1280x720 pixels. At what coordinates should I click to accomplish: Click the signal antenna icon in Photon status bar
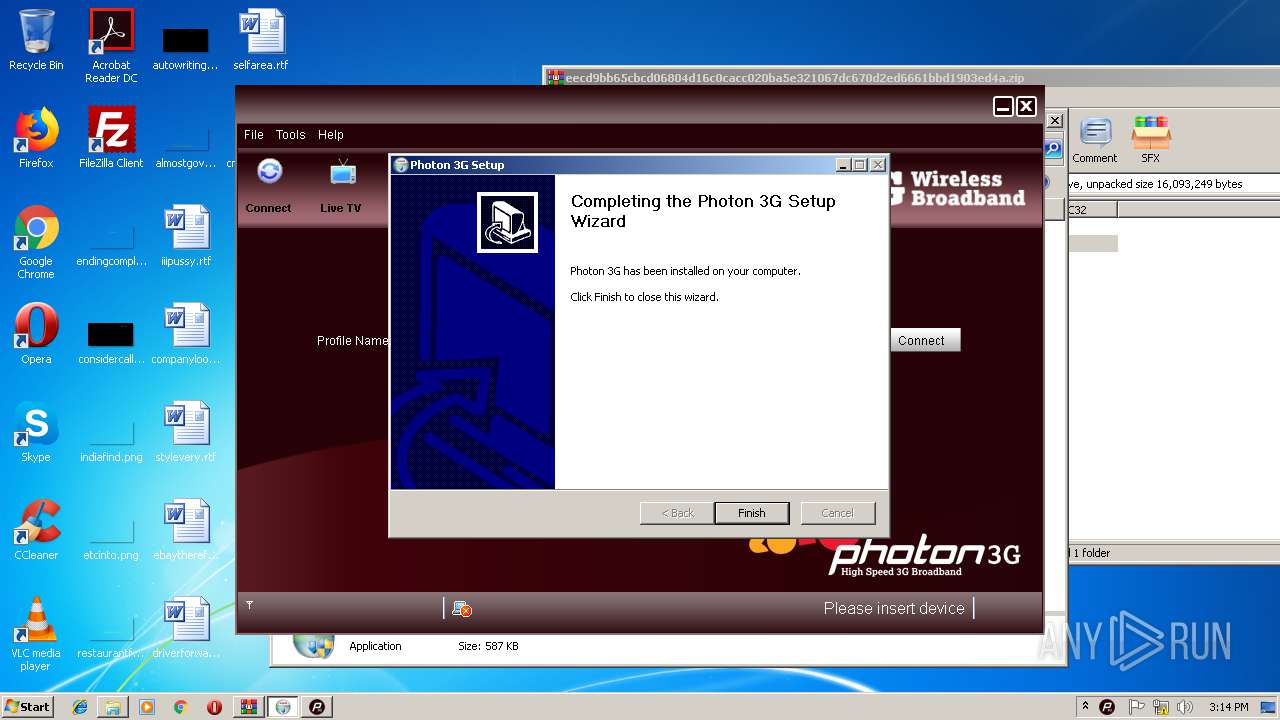coord(250,605)
